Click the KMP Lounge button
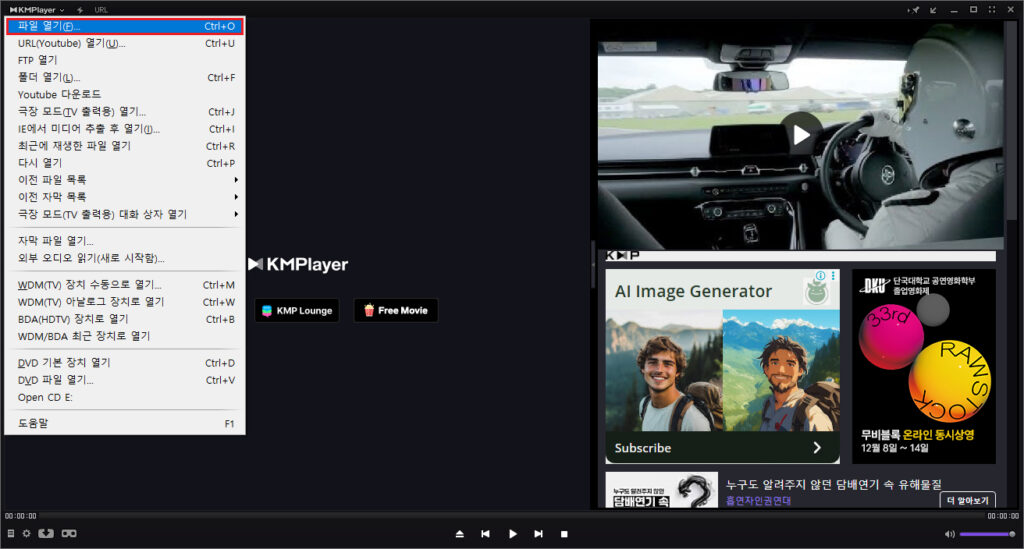1024x549 pixels. click(x=296, y=310)
